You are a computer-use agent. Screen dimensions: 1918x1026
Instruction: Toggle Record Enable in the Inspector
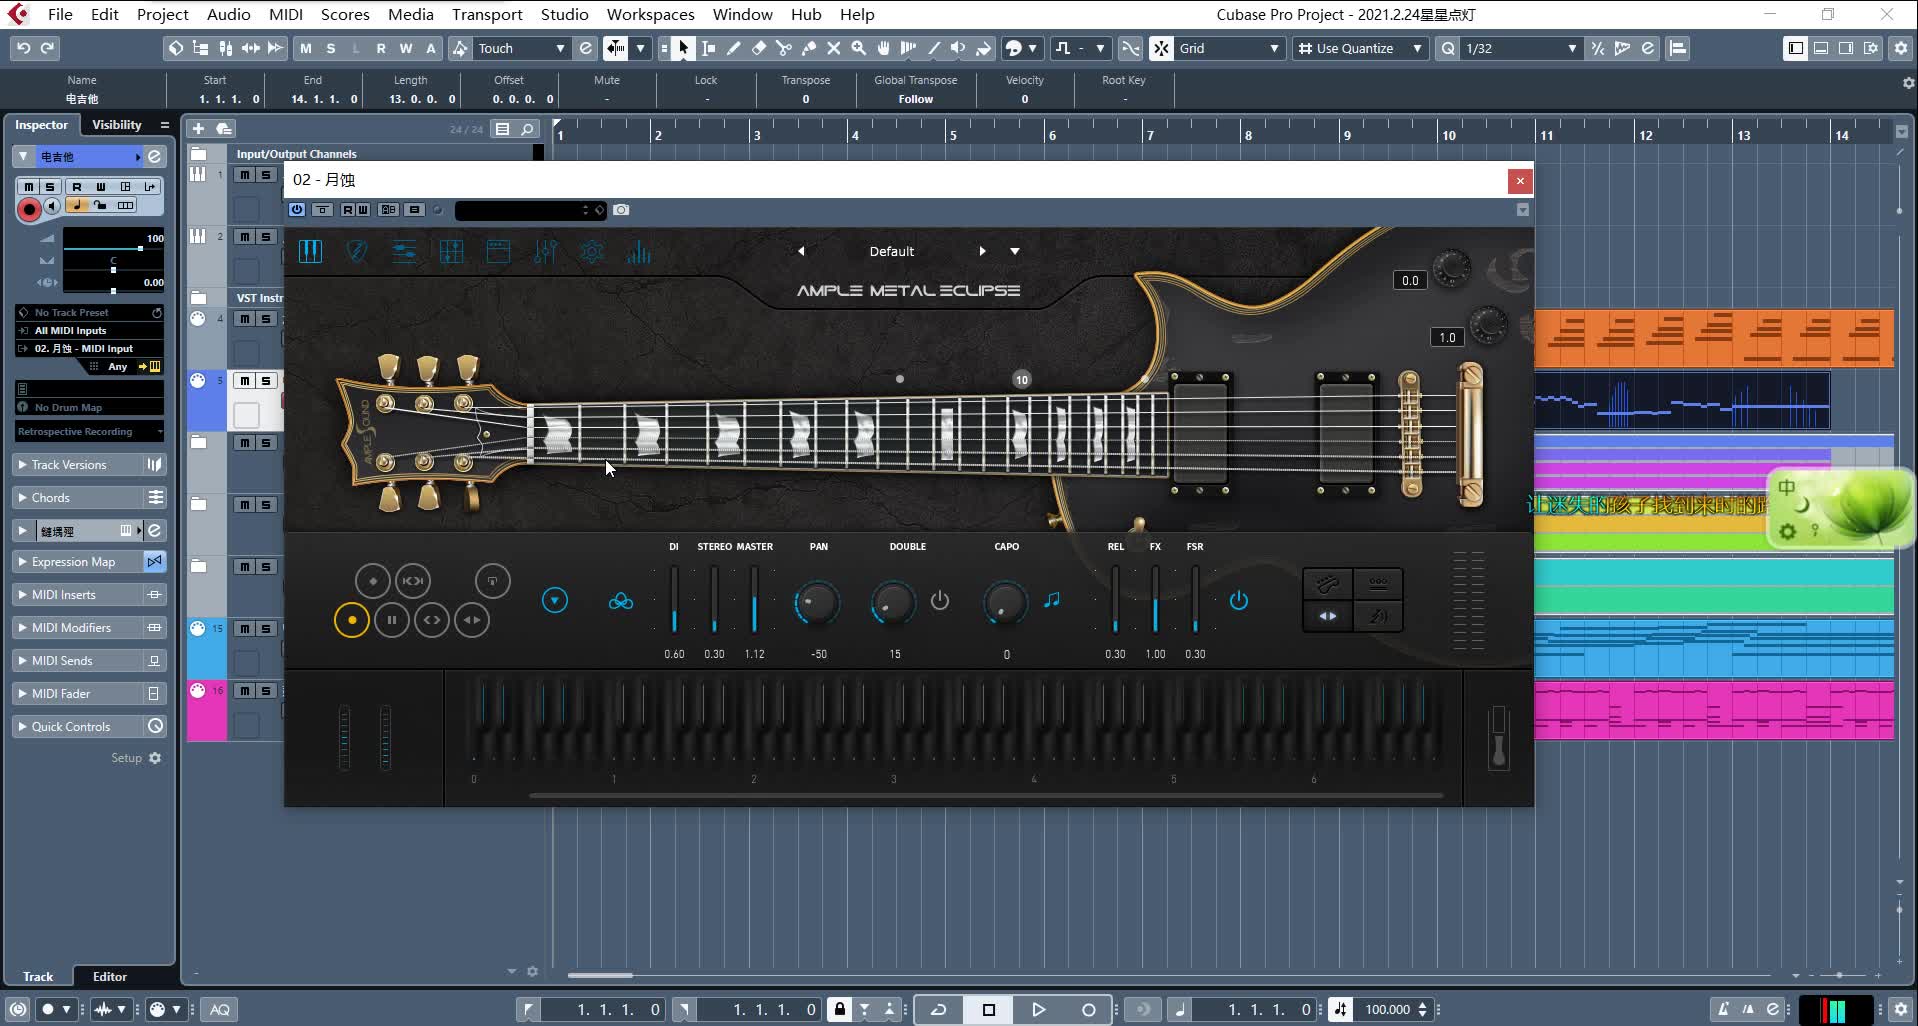click(x=29, y=208)
